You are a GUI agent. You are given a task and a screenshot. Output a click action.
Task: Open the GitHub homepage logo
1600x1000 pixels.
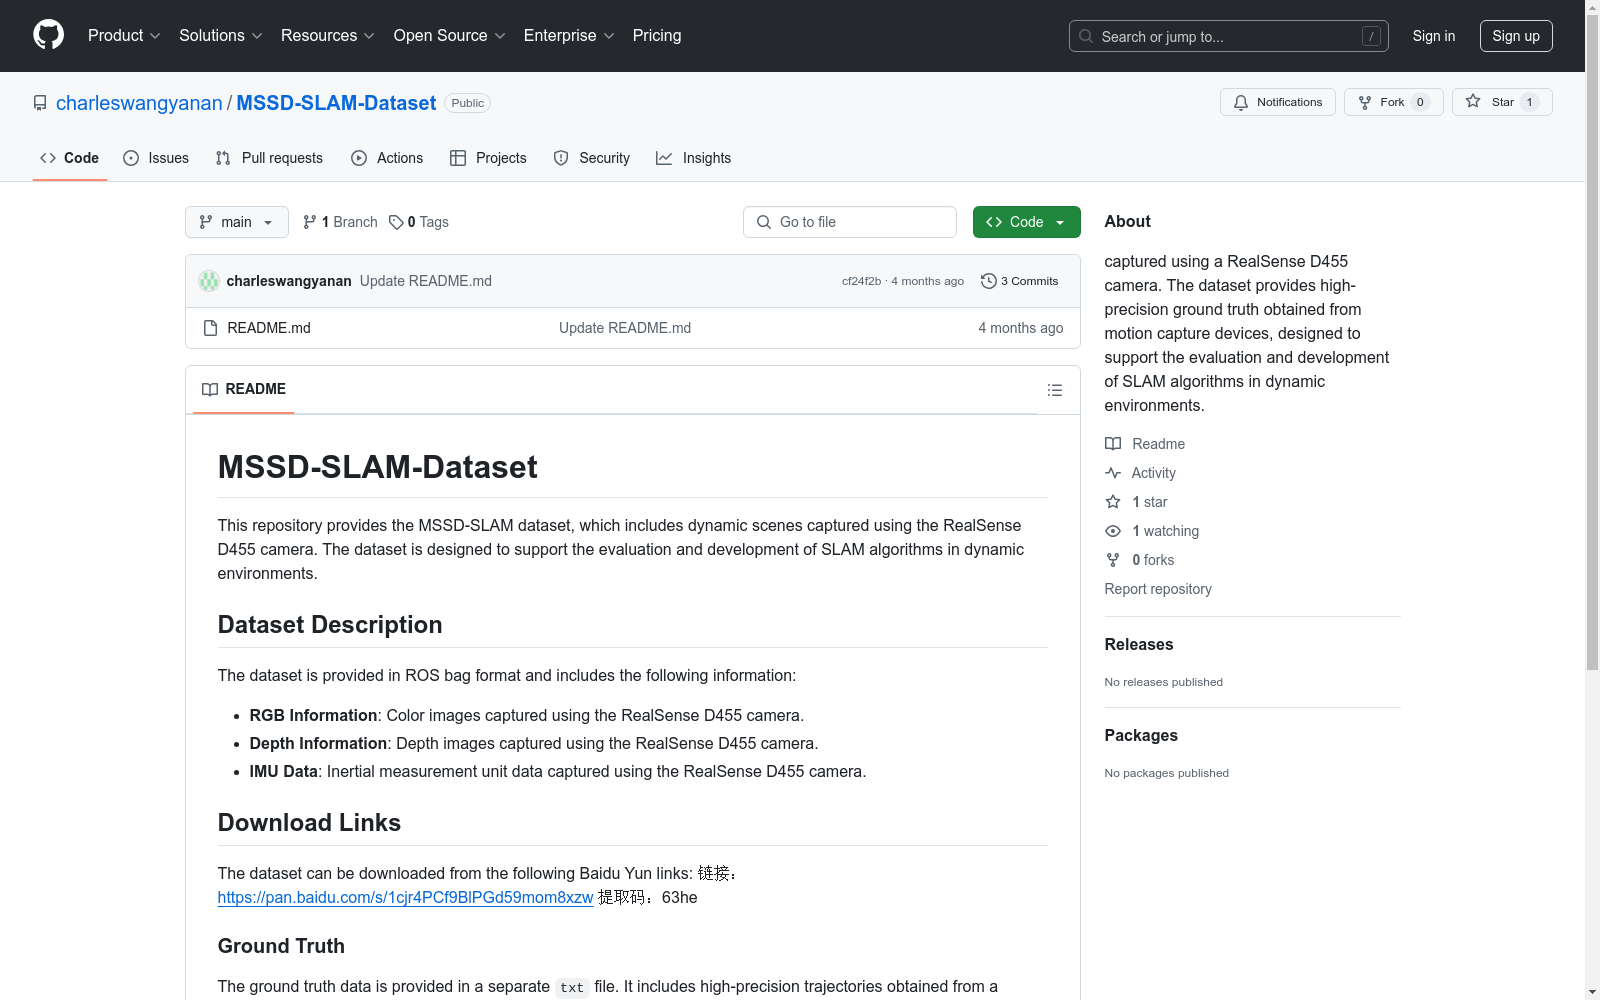tap(48, 35)
